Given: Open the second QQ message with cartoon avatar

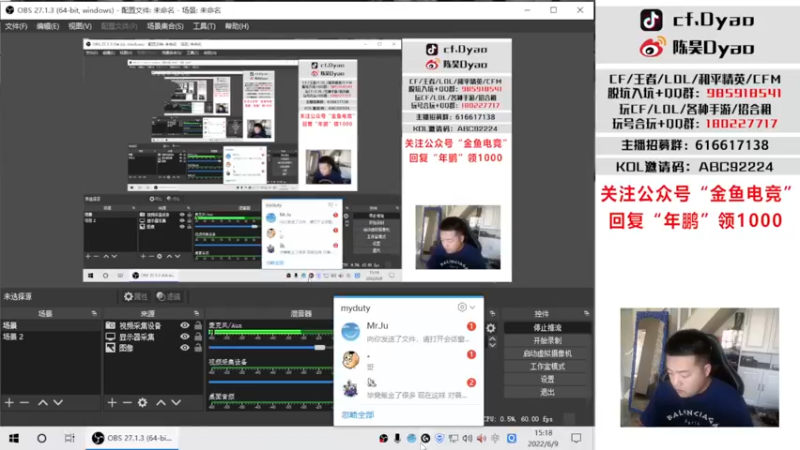Looking at the screenshot, I should pos(408,360).
